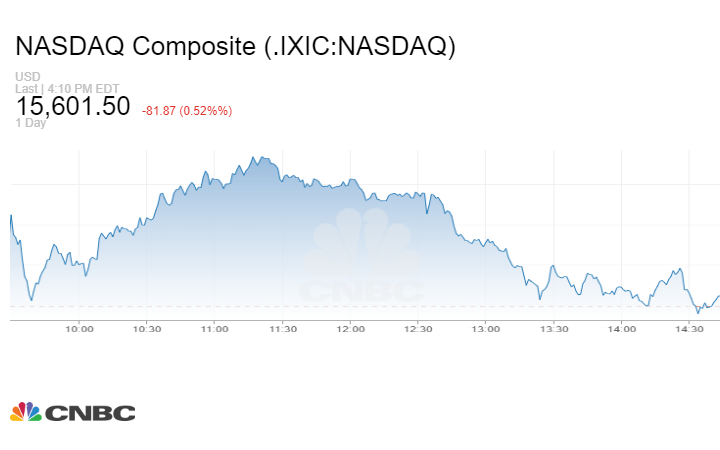Select the 13:30 time axis label
The image size is (720, 450).
point(554,328)
